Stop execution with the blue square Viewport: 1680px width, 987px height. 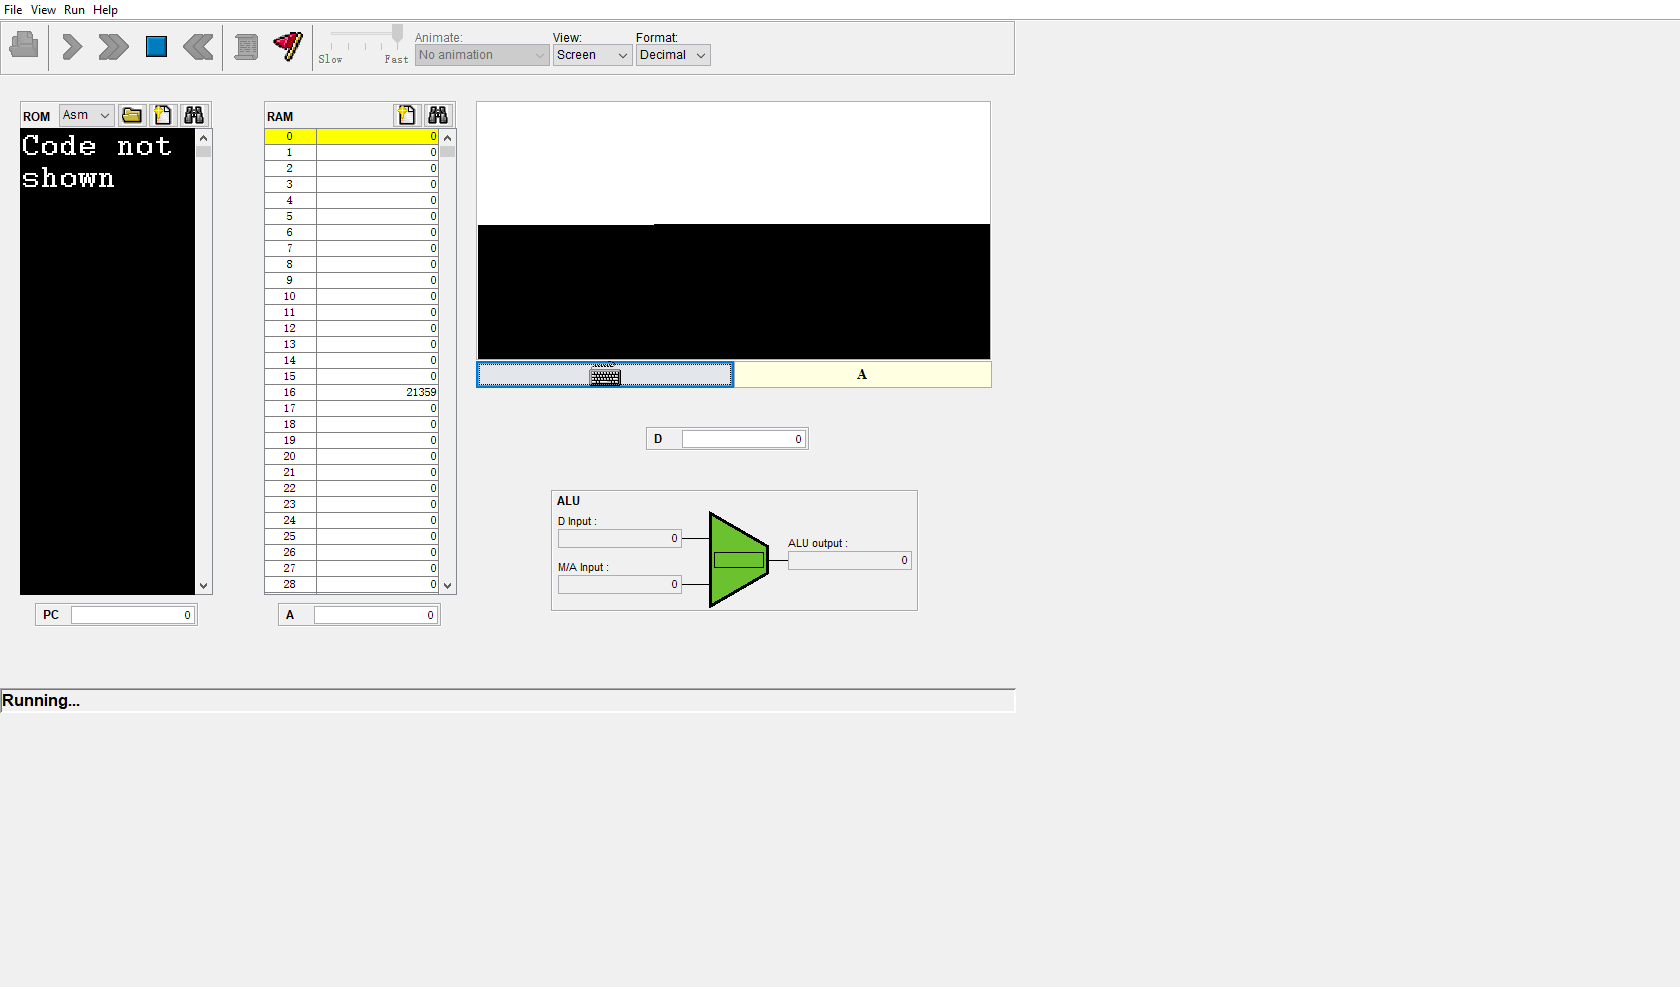[x=156, y=47]
